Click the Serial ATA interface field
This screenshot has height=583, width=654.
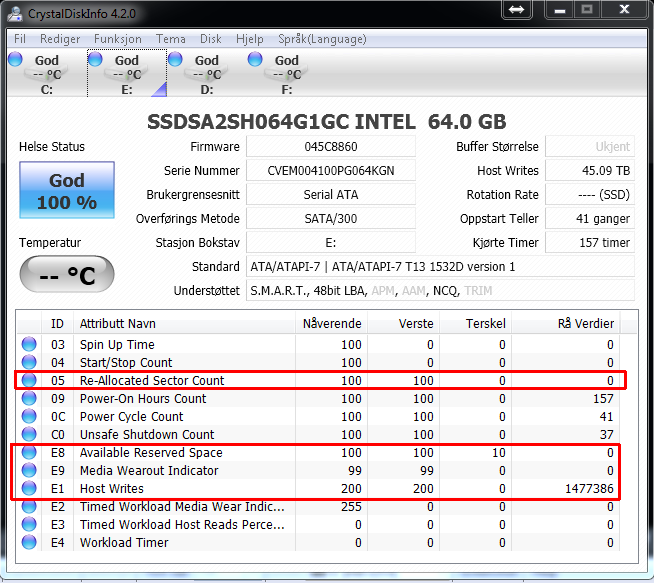tap(331, 195)
